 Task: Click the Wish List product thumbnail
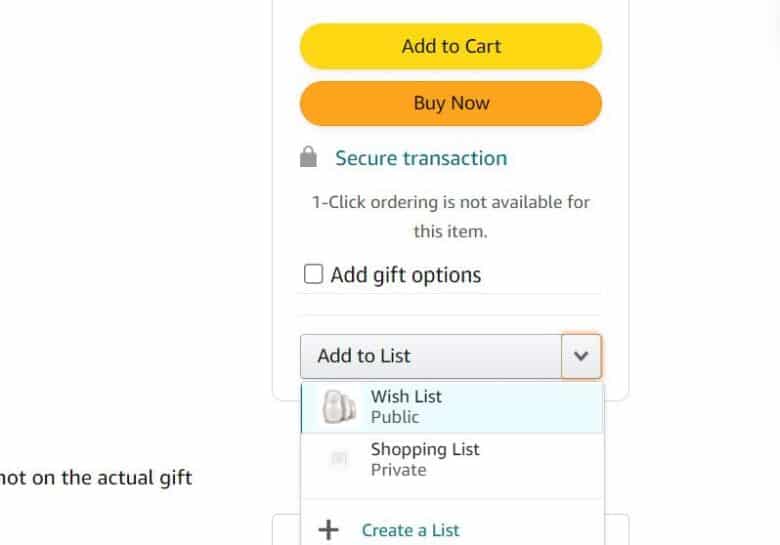(338, 407)
